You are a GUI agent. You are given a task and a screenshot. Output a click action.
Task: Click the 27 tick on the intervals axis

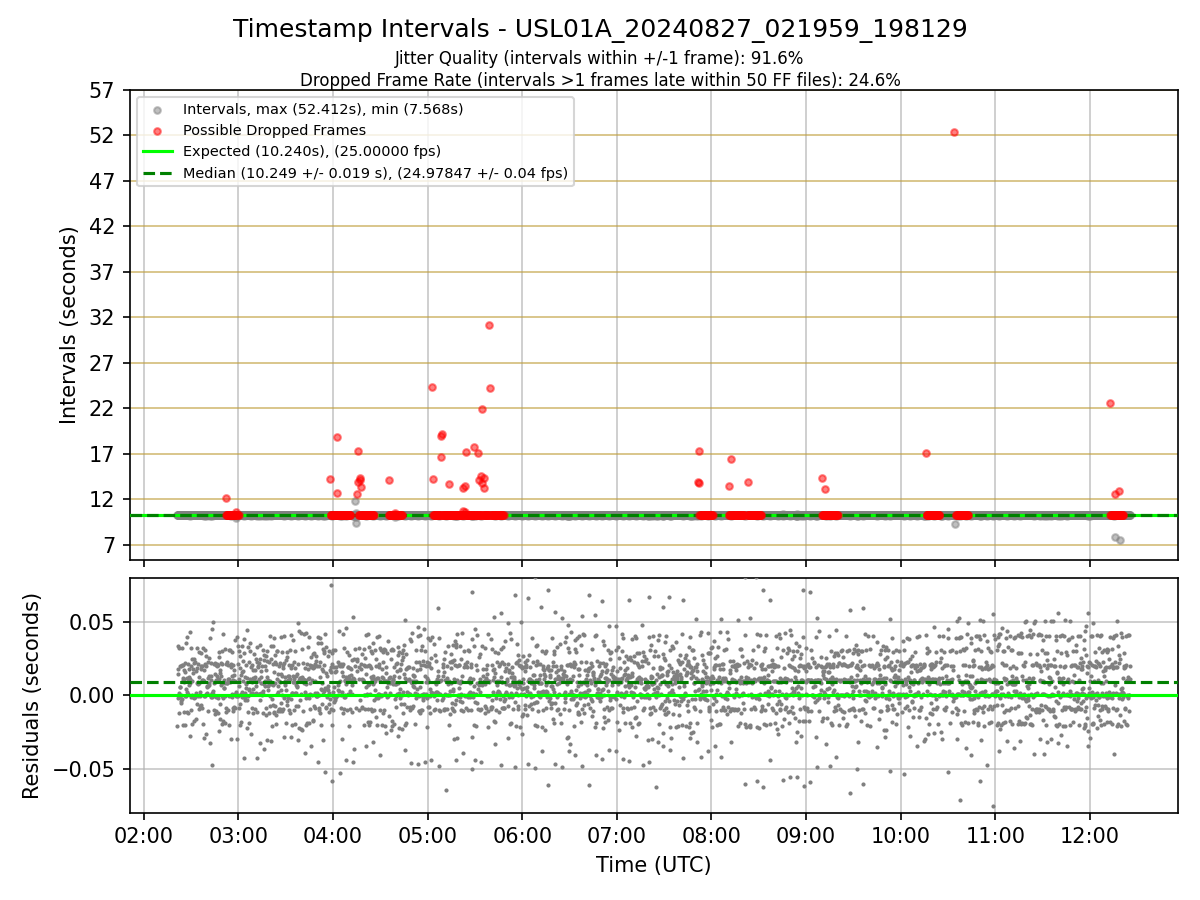point(102,363)
